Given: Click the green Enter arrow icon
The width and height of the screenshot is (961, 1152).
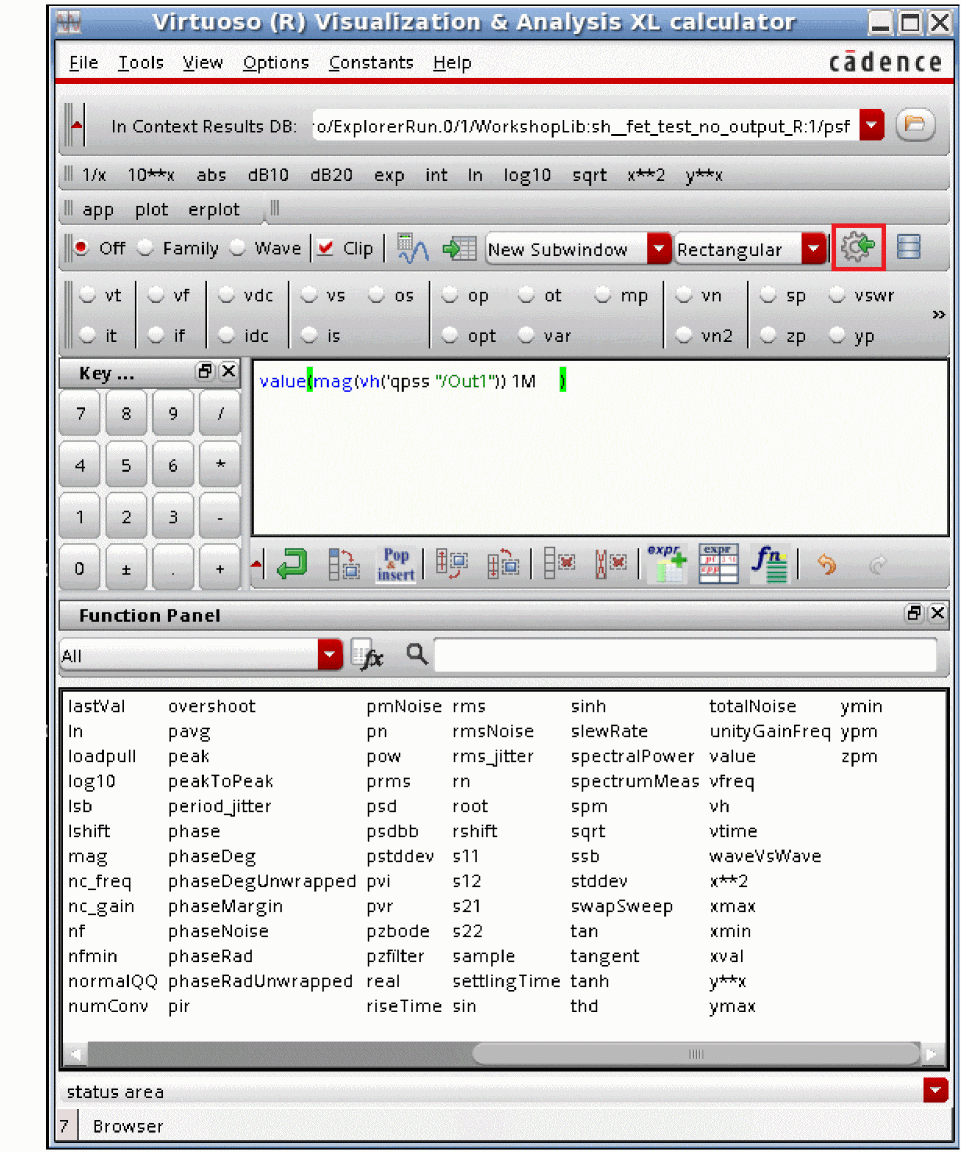Looking at the screenshot, I should [291, 565].
